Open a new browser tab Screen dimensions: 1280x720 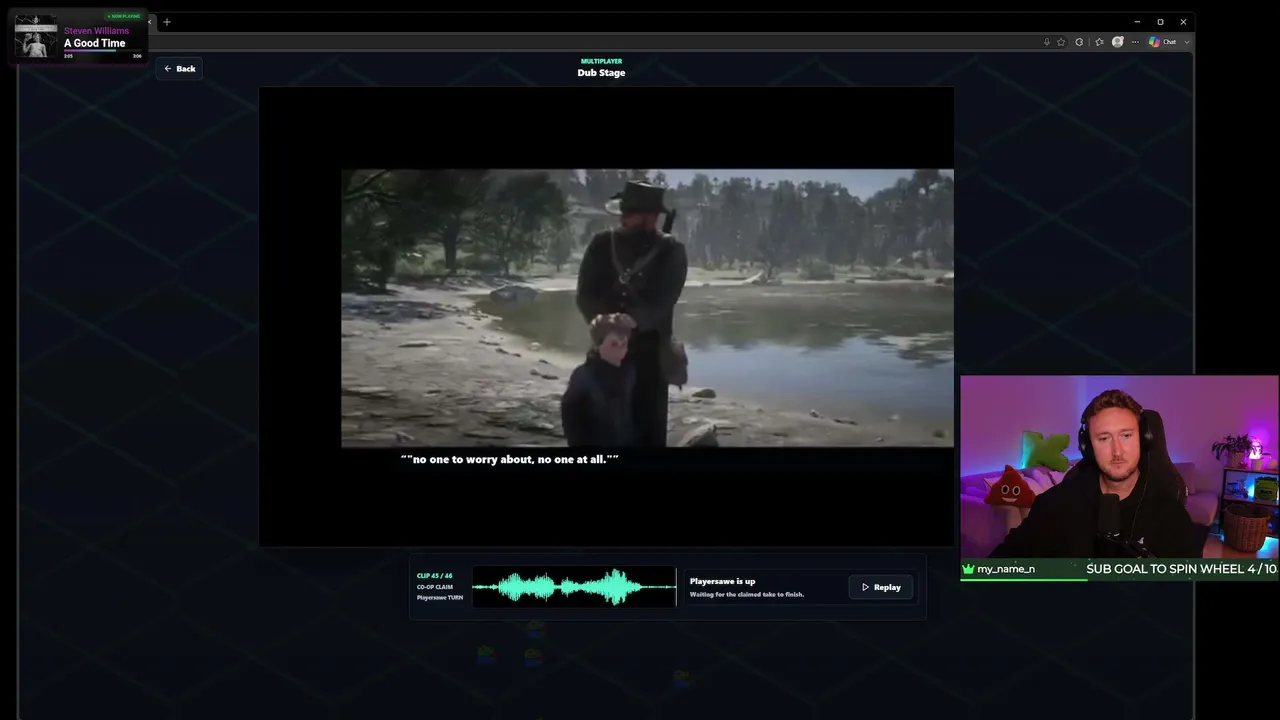[x=167, y=22]
